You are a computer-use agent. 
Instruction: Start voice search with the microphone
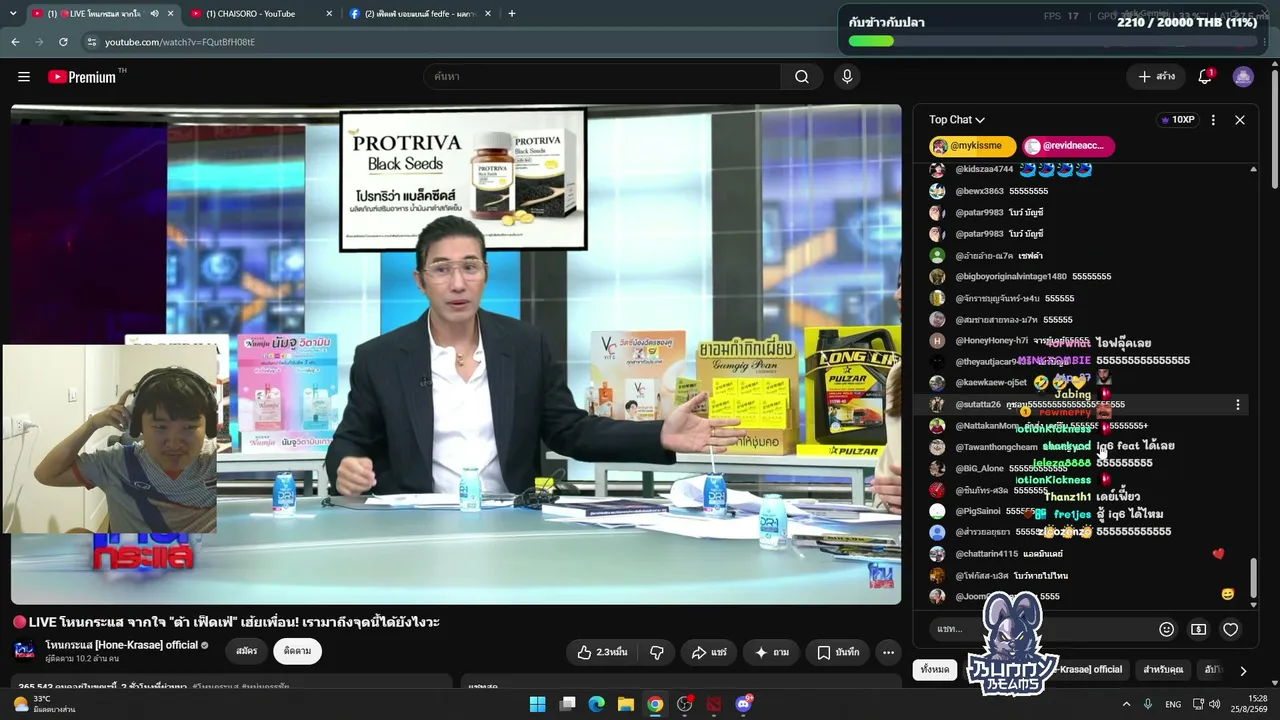pyautogui.click(x=847, y=77)
